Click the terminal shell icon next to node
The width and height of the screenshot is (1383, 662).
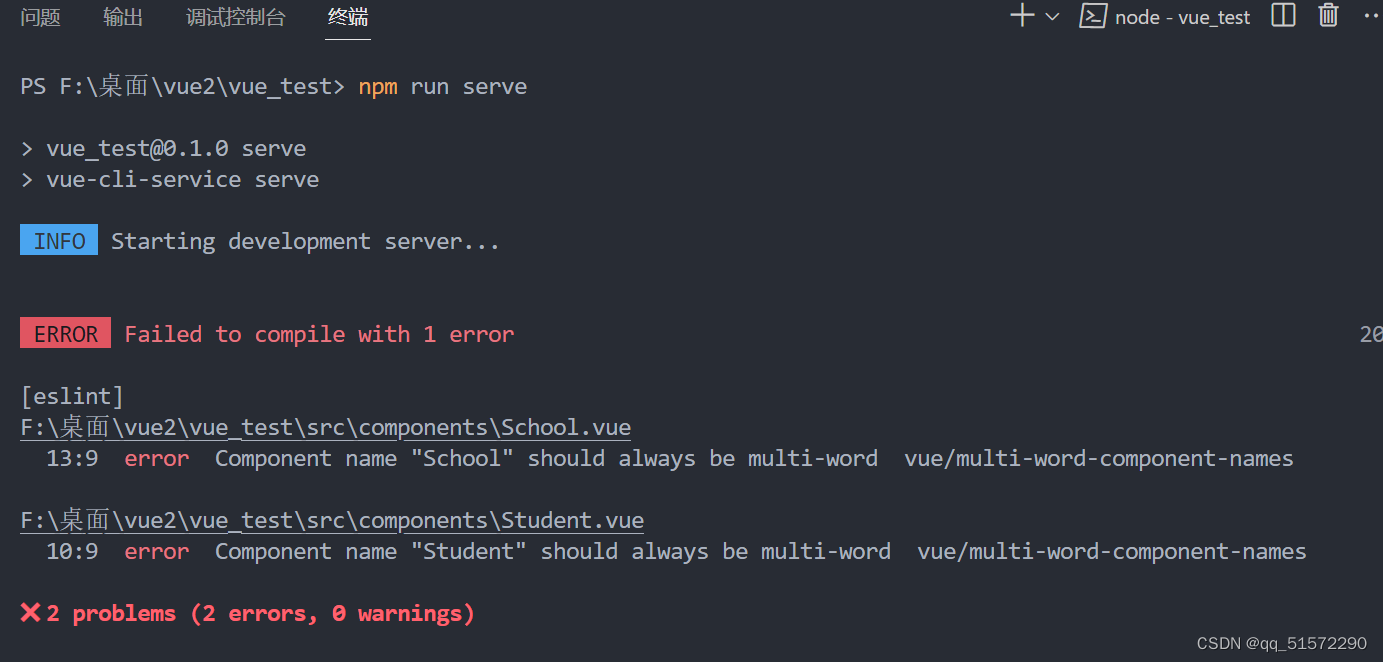tap(1093, 16)
